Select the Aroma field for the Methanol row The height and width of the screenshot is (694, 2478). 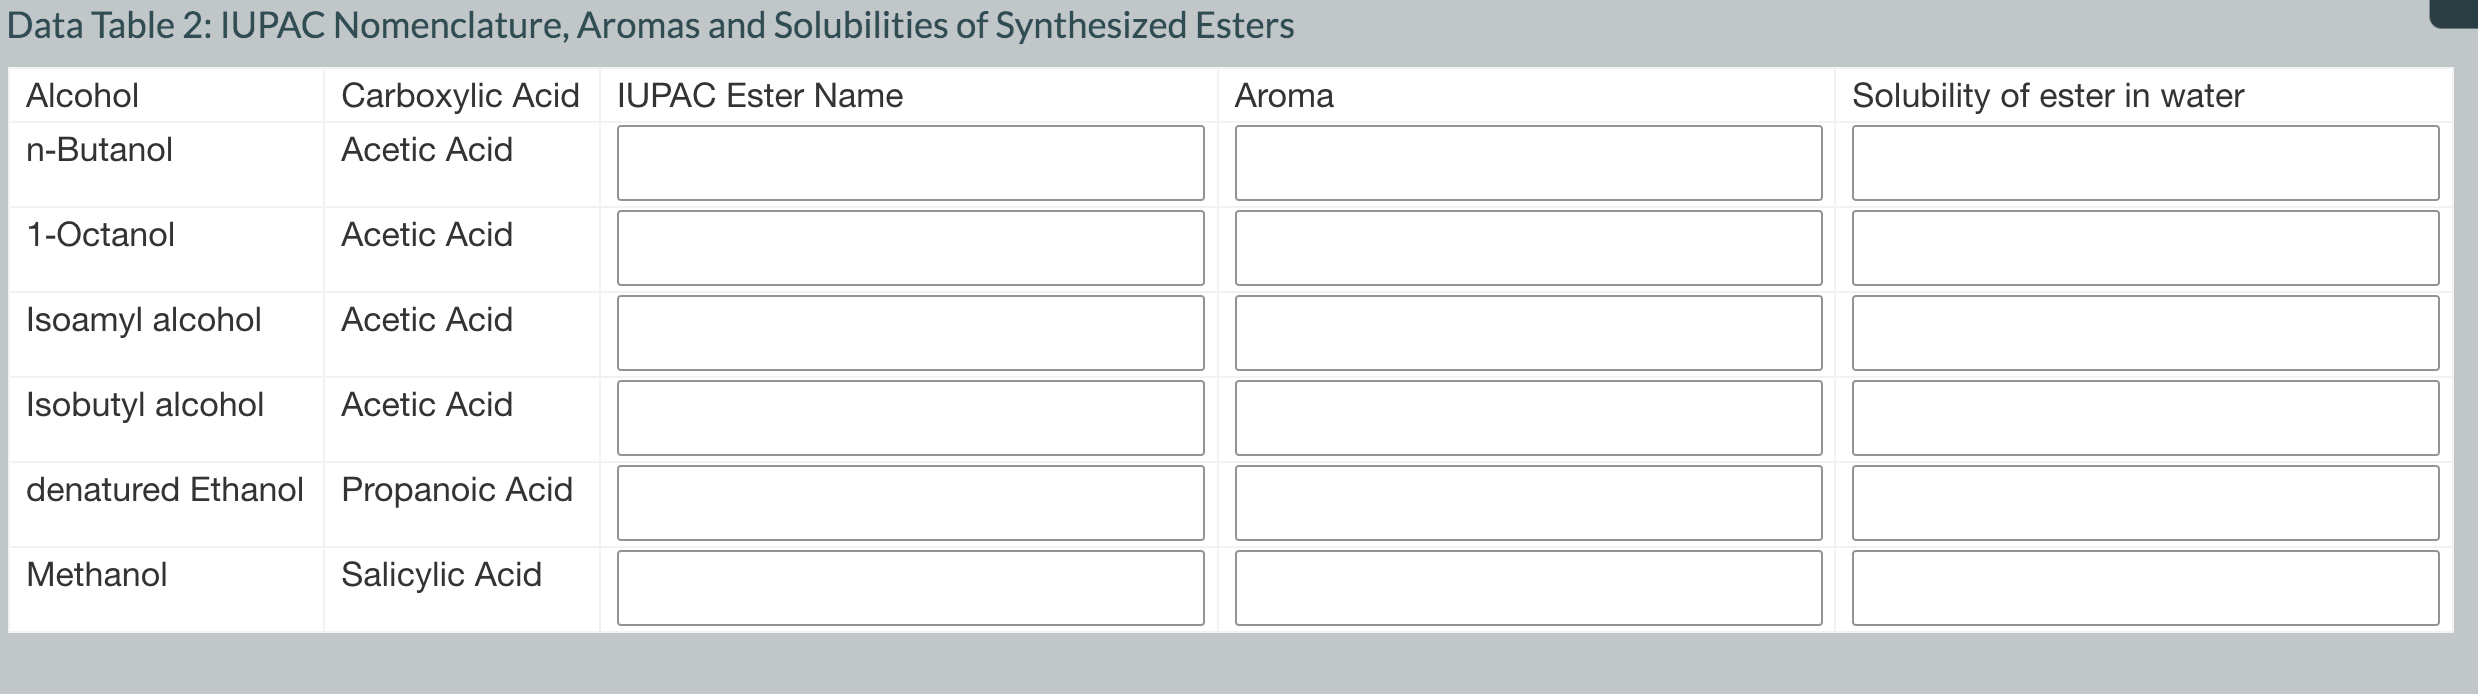coord(1529,588)
